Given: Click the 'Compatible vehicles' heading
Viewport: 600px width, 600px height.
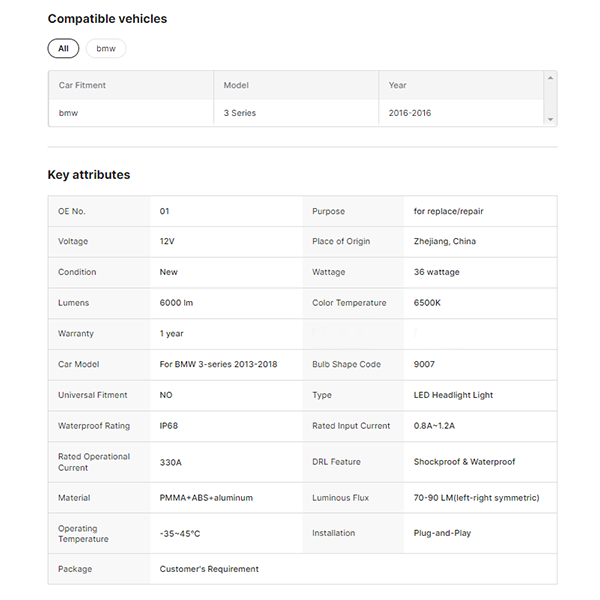Looking at the screenshot, I should 107,19.
